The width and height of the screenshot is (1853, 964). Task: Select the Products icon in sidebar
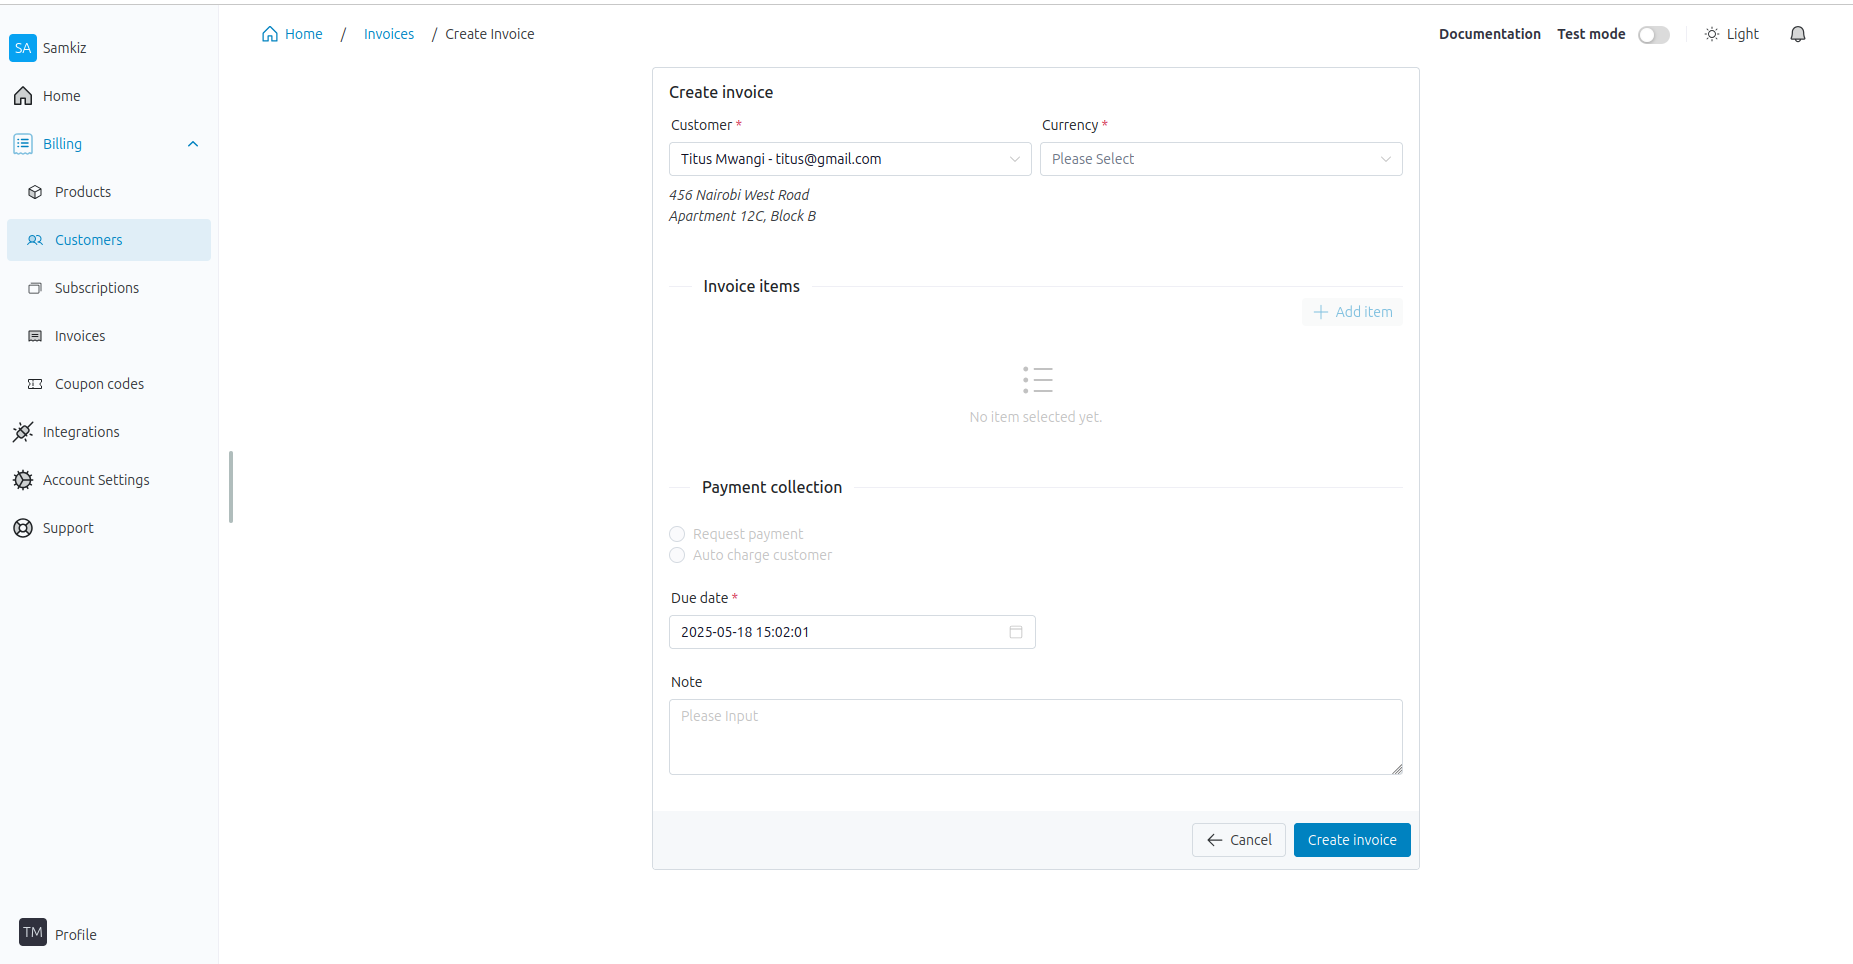coord(34,192)
